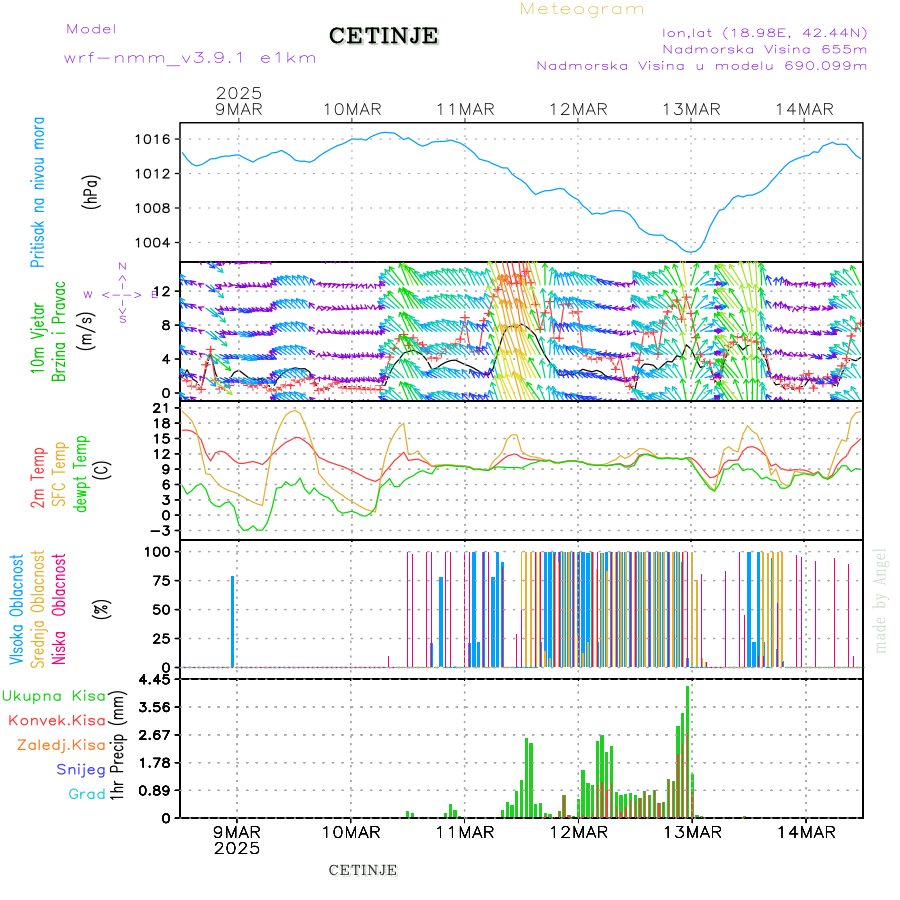Screen dimensions: 900x900
Task: Click the purple "Model" label
Action: pos(91,29)
